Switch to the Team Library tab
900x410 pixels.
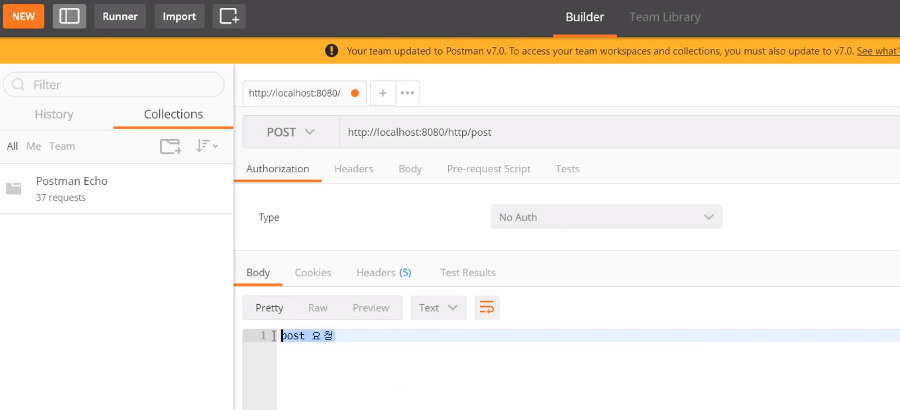coord(665,17)
